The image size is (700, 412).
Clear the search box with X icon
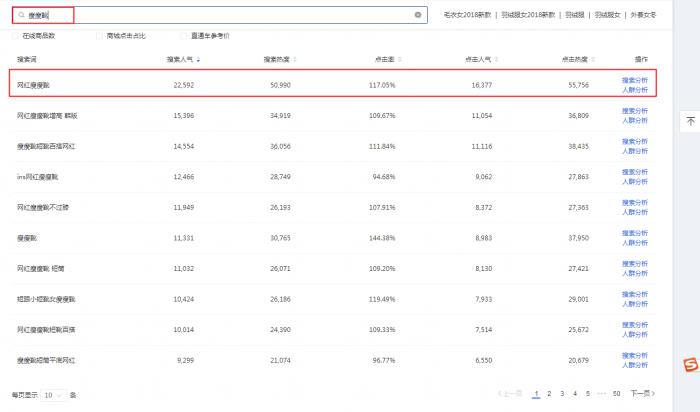click(418, 15)
